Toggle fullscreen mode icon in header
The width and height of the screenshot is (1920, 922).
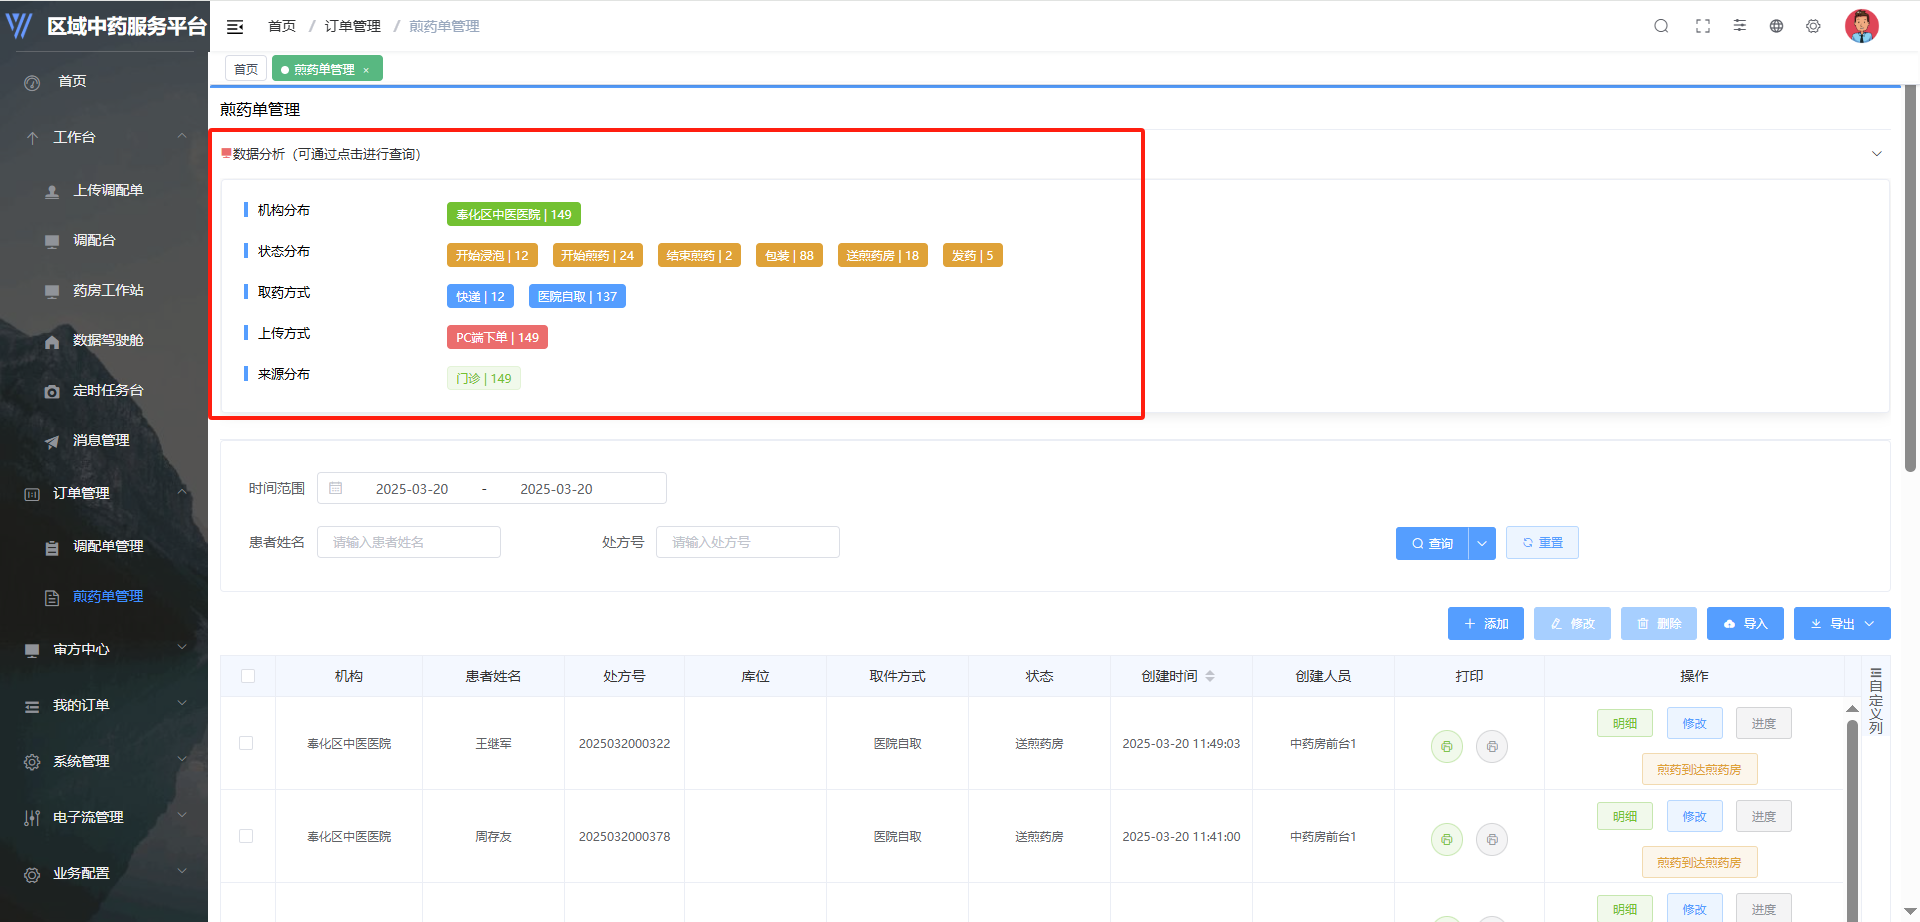point(1703,26)
